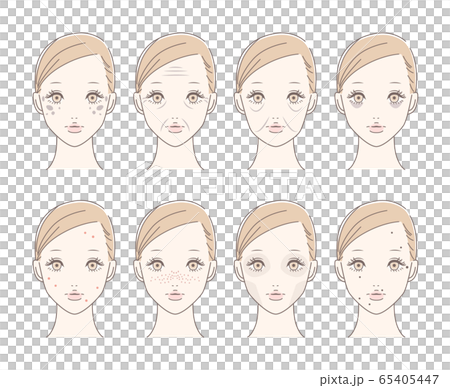Select the face with sagging smile lines

pos(276,101)
